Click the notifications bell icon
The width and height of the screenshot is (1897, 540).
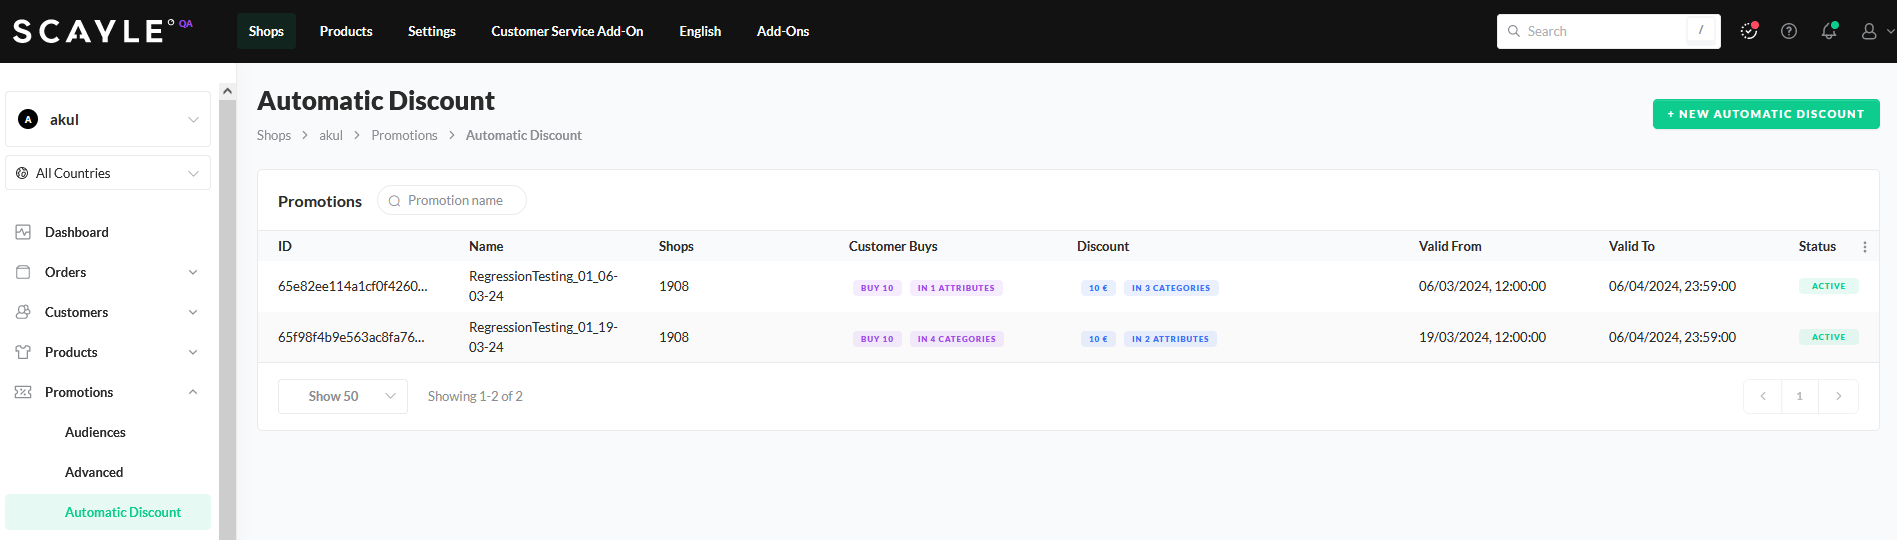(x=1828, y=31)
